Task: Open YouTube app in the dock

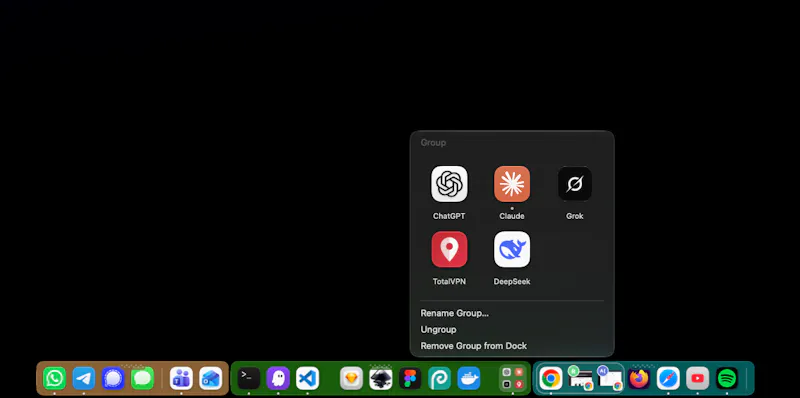Action: (697, 379)
